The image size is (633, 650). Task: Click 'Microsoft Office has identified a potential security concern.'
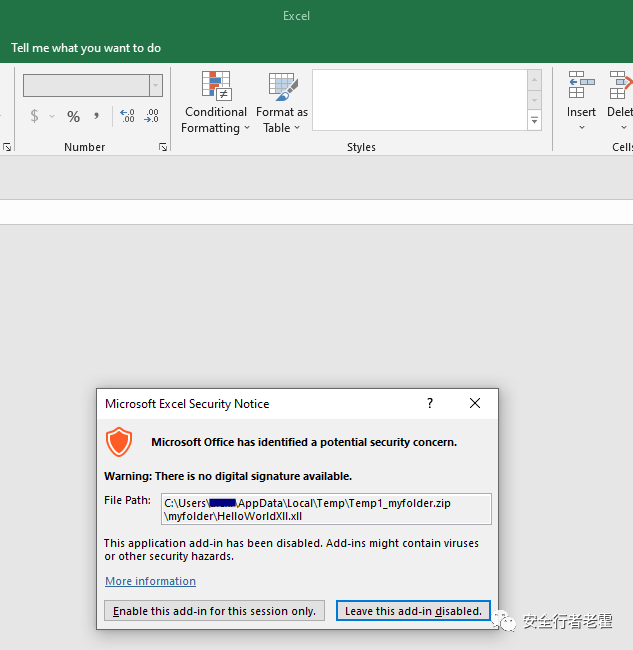(x=304, y=442)
